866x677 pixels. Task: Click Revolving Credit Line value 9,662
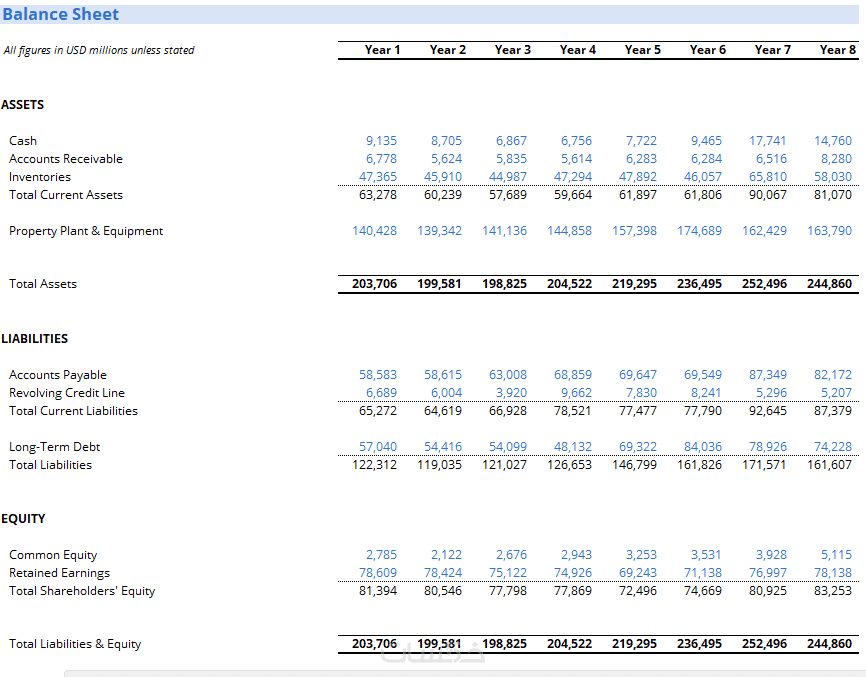576,393
